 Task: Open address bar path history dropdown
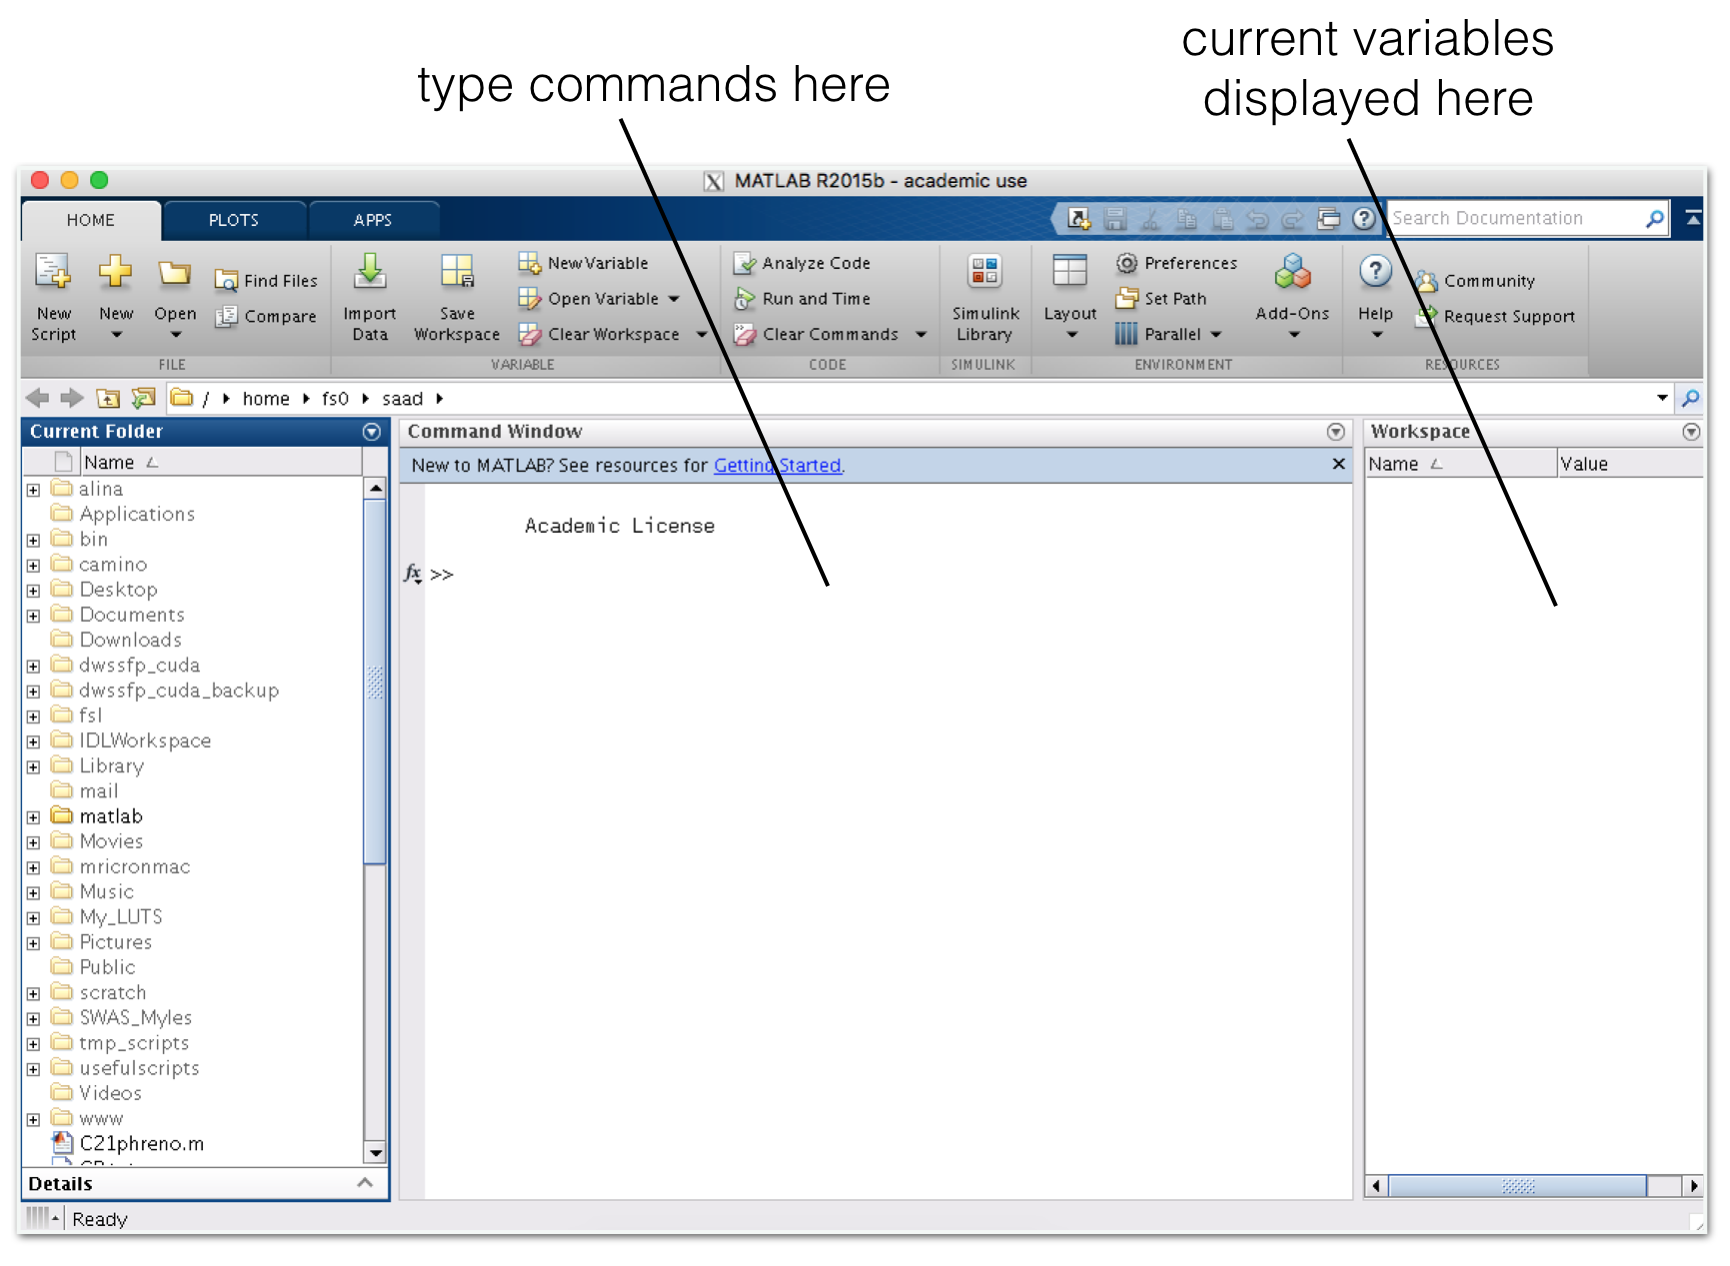(x=1662, y=398)
